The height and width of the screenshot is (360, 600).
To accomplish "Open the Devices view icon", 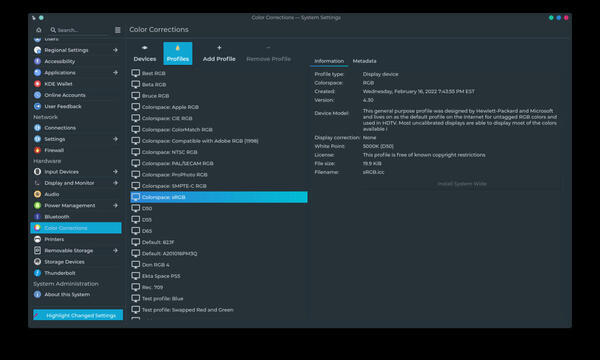I will coord(145,48).
